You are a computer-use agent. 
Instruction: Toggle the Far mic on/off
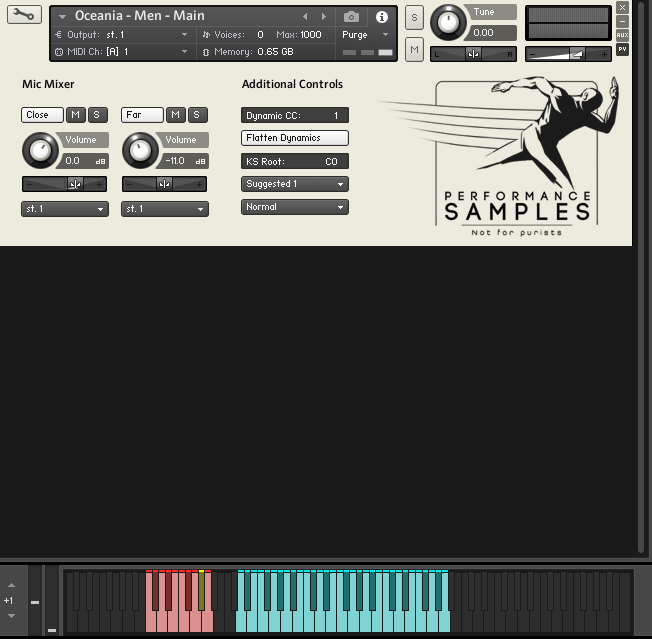pos(142,115)
